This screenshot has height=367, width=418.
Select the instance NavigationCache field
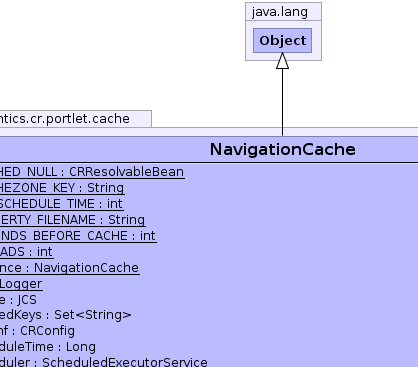pos(69,268)
